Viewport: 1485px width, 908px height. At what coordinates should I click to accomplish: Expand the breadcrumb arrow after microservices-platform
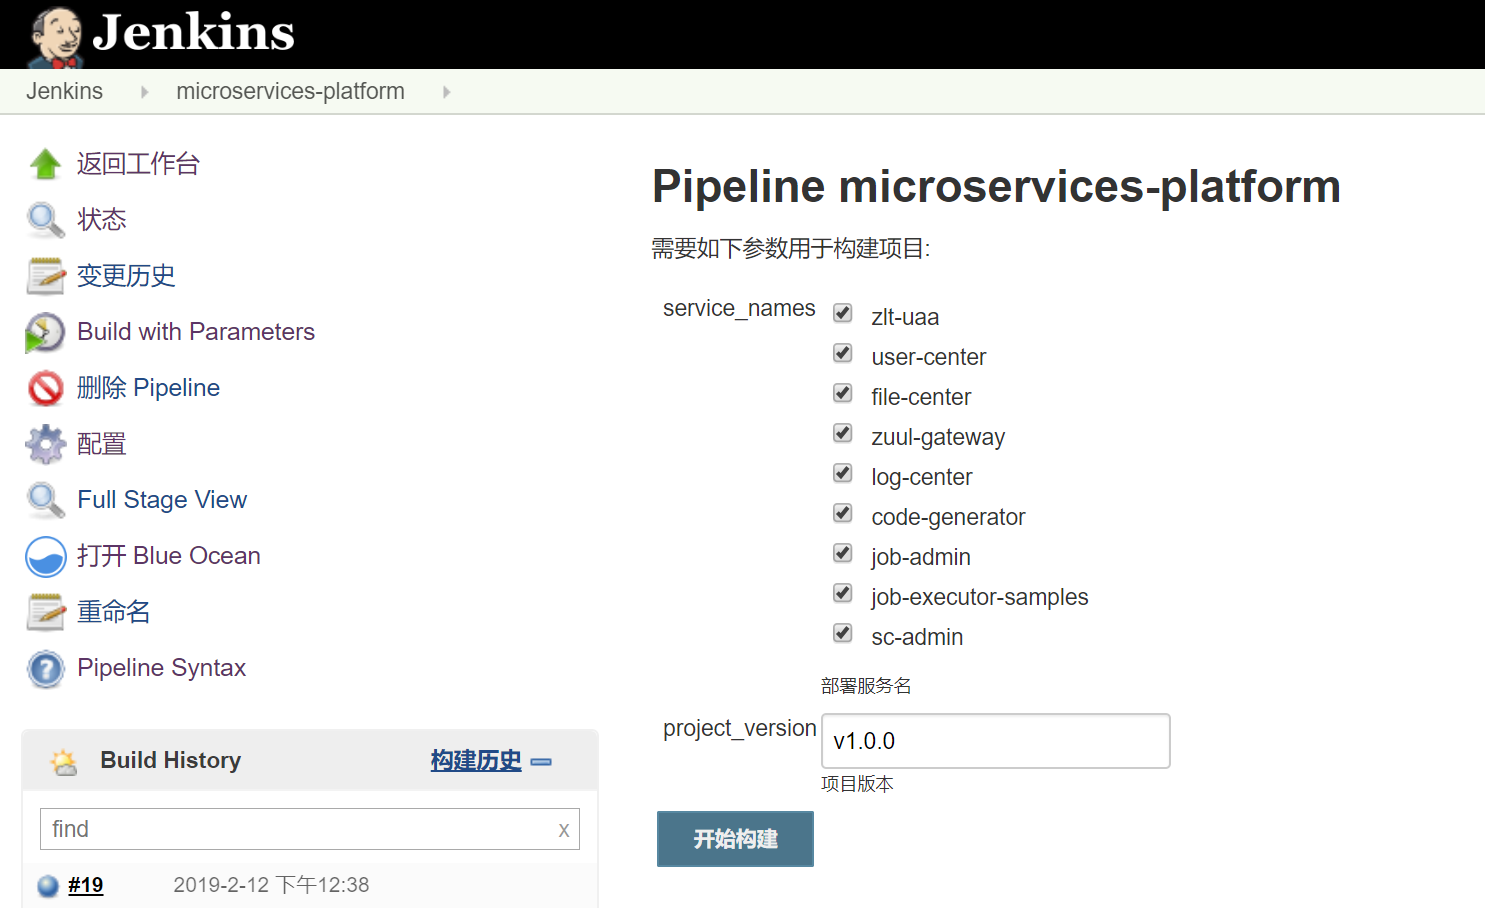click(x=447, y=92)
